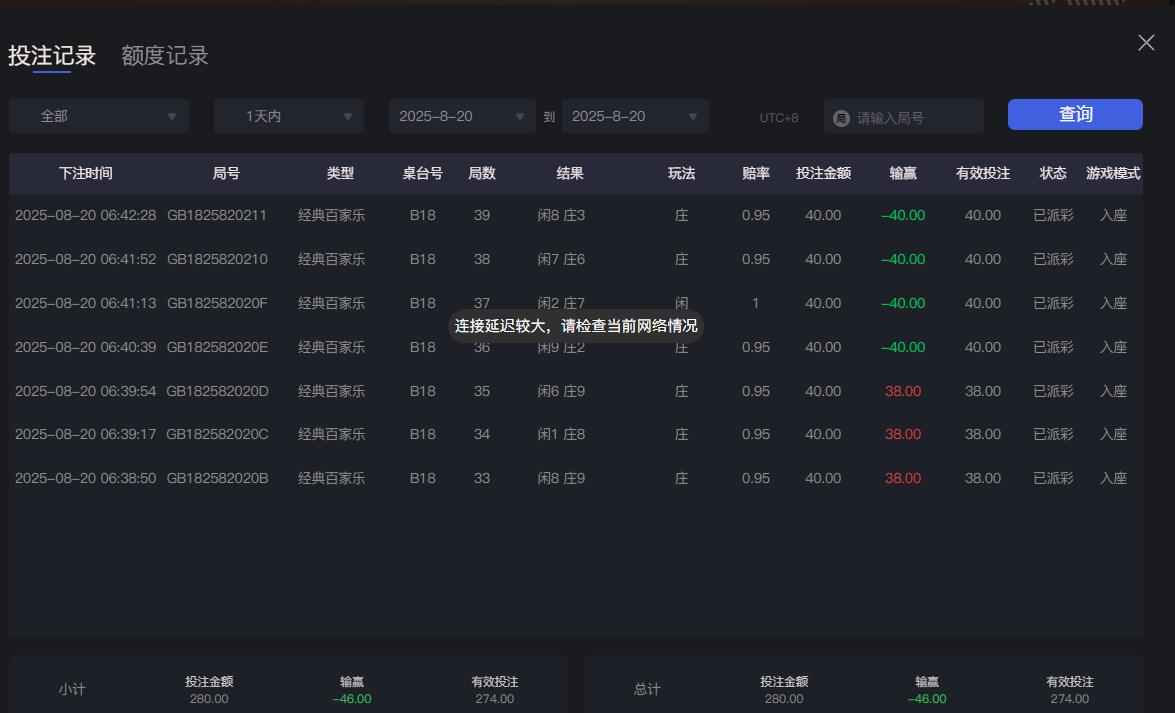Select the 投注记录 tab
This screenshot has height=713, width=1175.
point(52,55)
